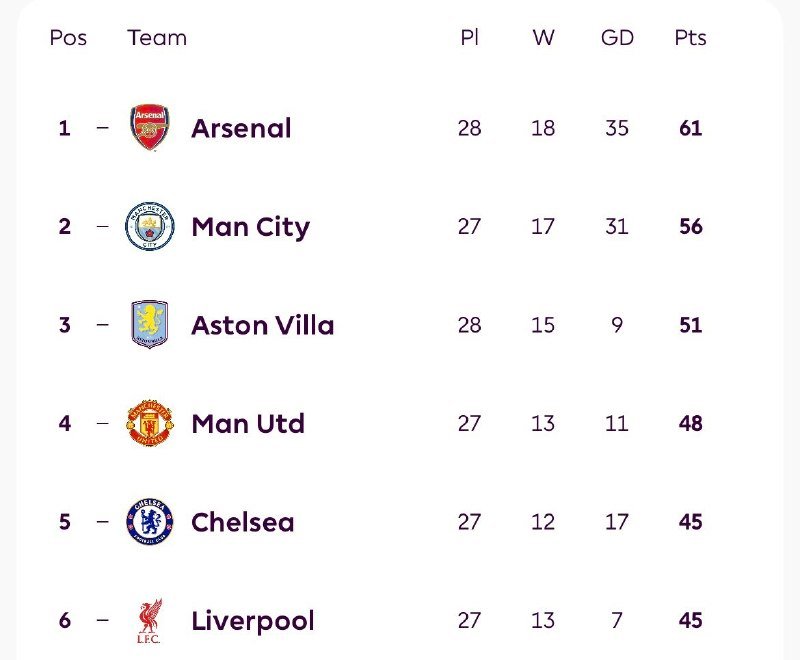Click Man City's 56 points value
The height and width of the screenshot is (660, 800).
pyautogui.click(x=690, y=227)
